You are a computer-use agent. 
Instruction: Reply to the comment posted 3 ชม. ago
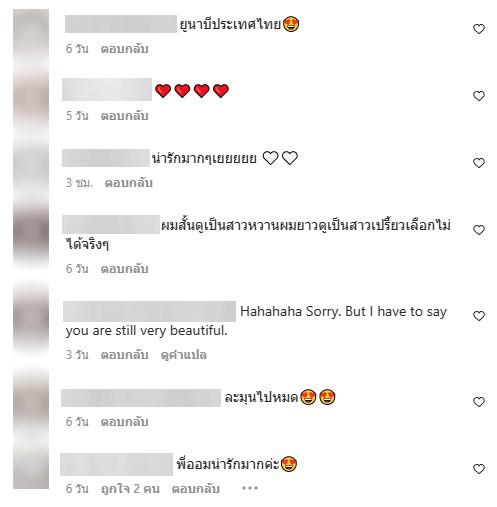pos(128,183)
